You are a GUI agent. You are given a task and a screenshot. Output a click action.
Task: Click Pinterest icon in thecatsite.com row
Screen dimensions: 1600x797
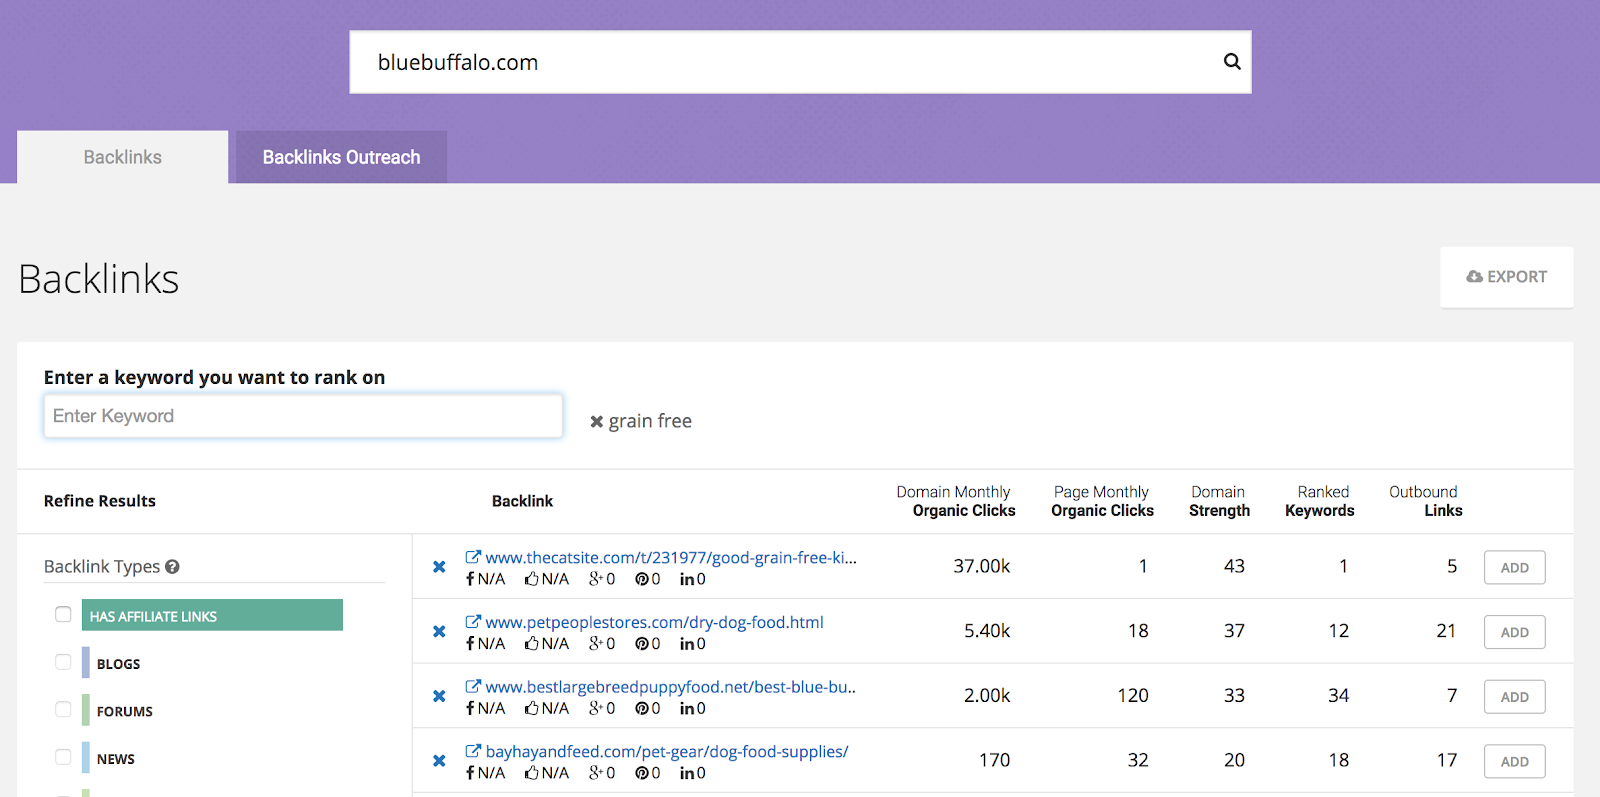pyautogui.click(x=642, y=579)
